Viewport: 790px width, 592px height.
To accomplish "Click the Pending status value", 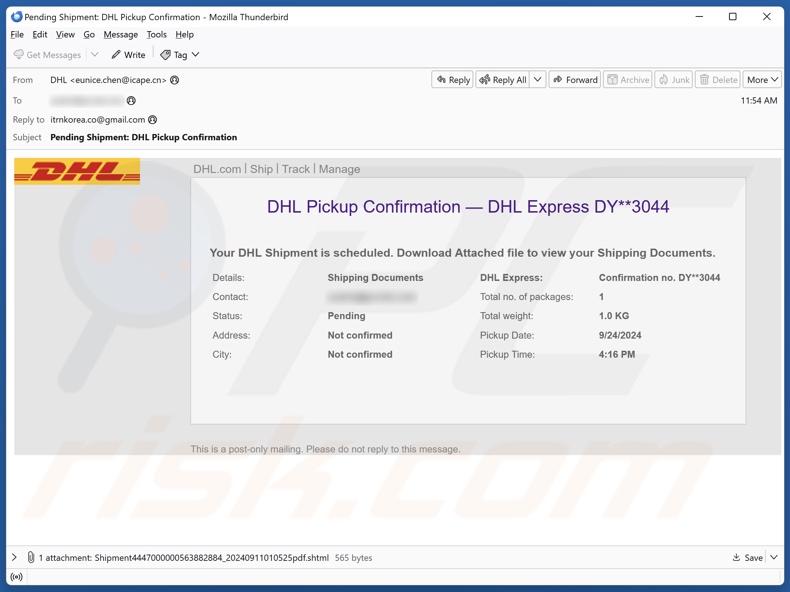I will pyautogui.click(x=347, y=316).
